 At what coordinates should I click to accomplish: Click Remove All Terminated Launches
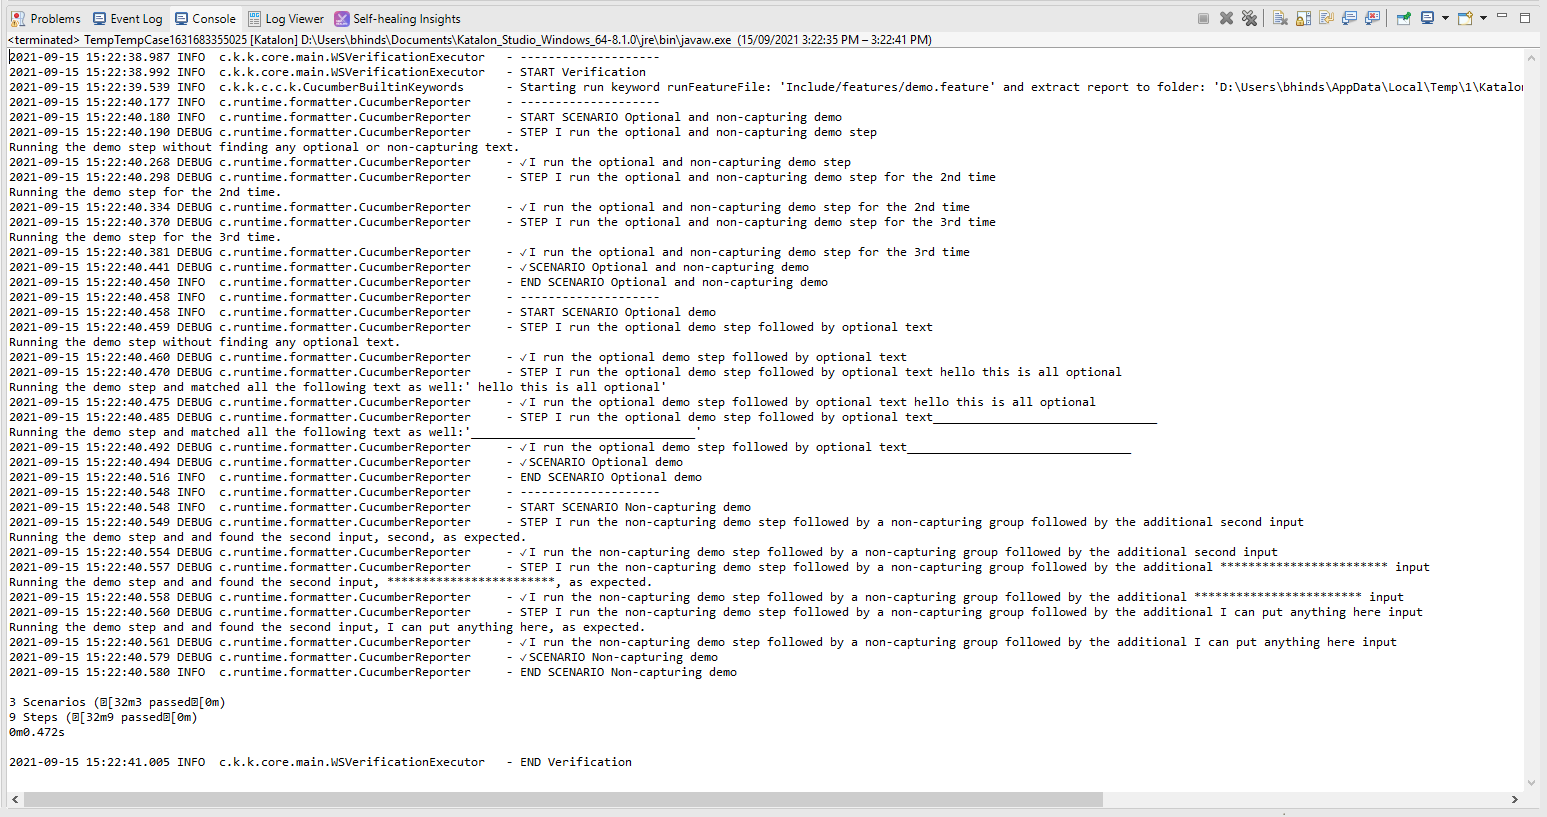pyautogui.click(x=1249, y=17)
